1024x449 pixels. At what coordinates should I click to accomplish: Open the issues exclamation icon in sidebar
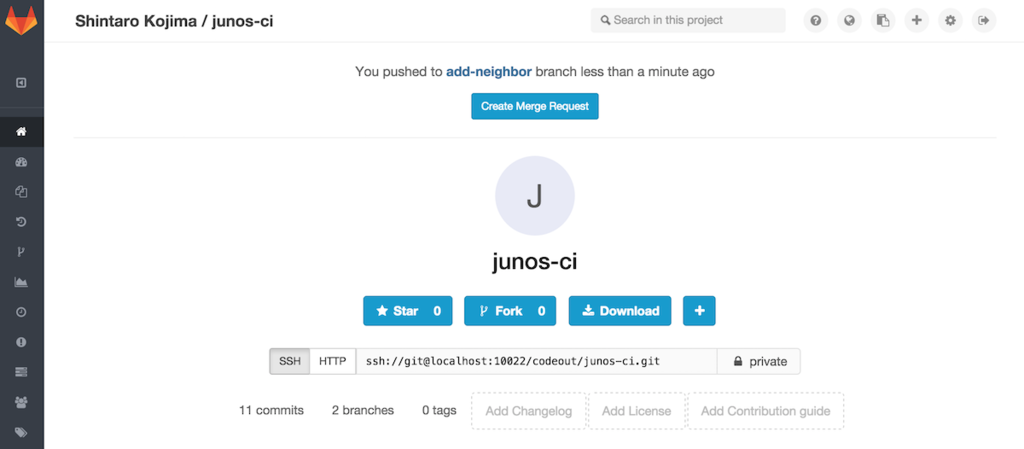tap(21, 342)
